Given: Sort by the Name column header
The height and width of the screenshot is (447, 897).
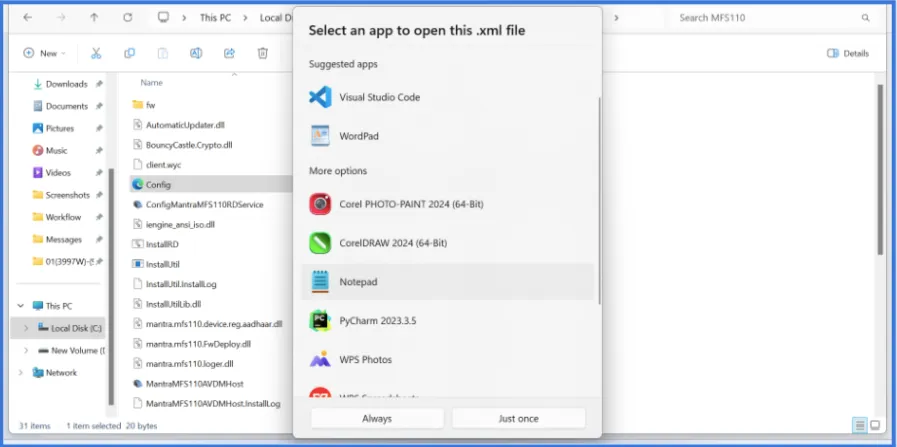Looking at the screenshot, I should point(152,83).
